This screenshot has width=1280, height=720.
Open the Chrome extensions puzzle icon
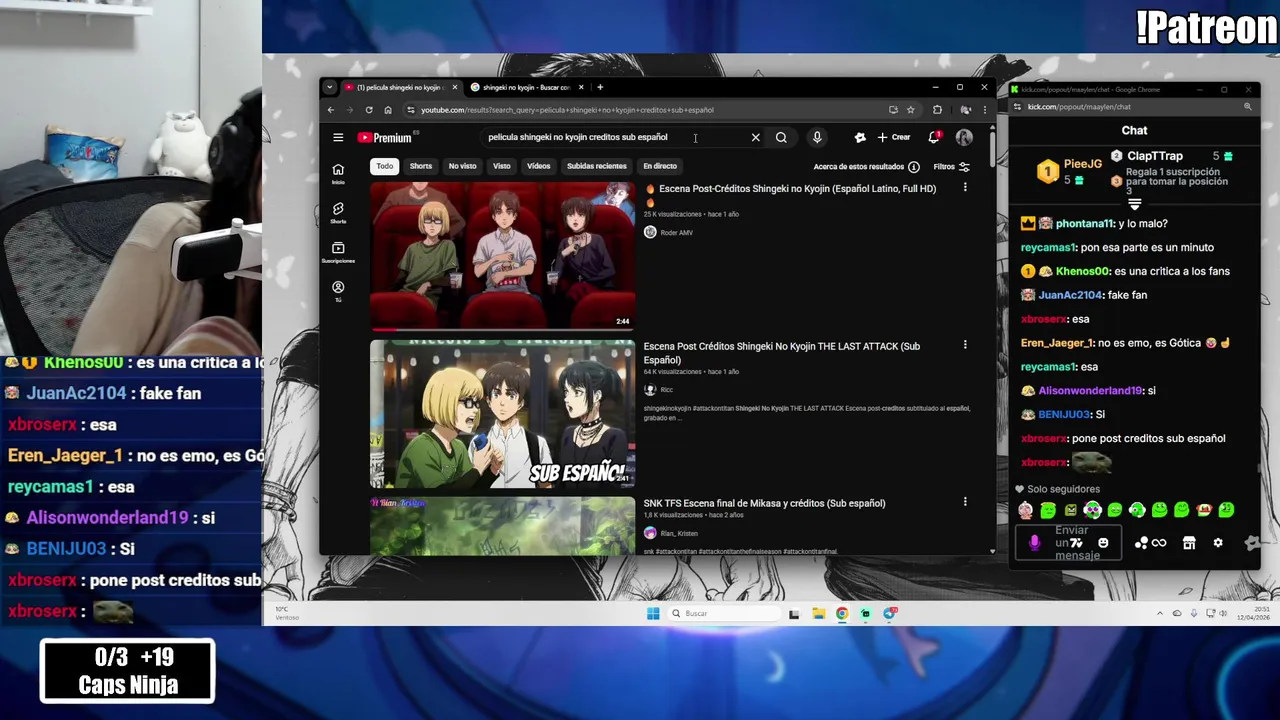click(x=937, y=110)
